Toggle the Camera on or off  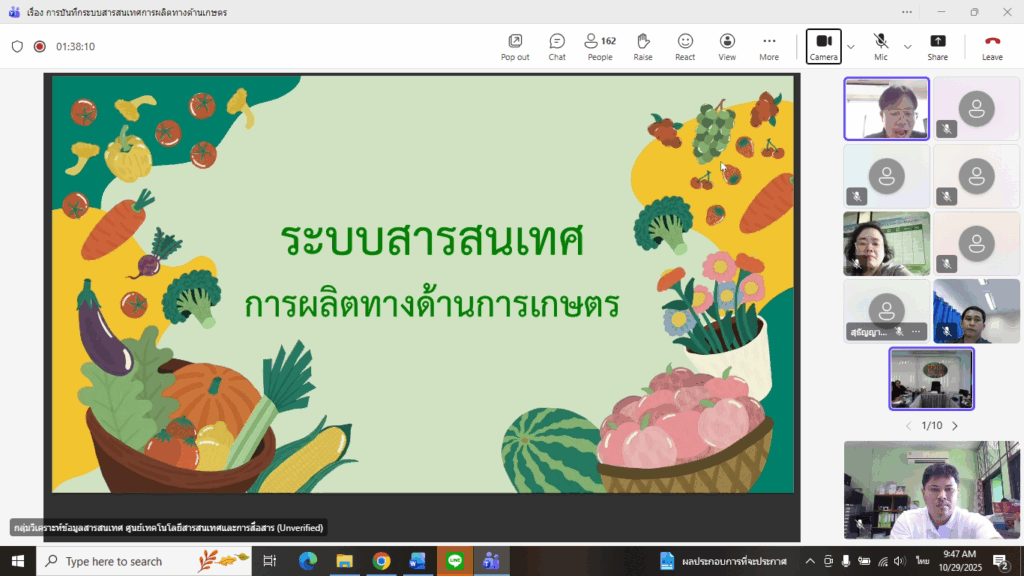824,46
